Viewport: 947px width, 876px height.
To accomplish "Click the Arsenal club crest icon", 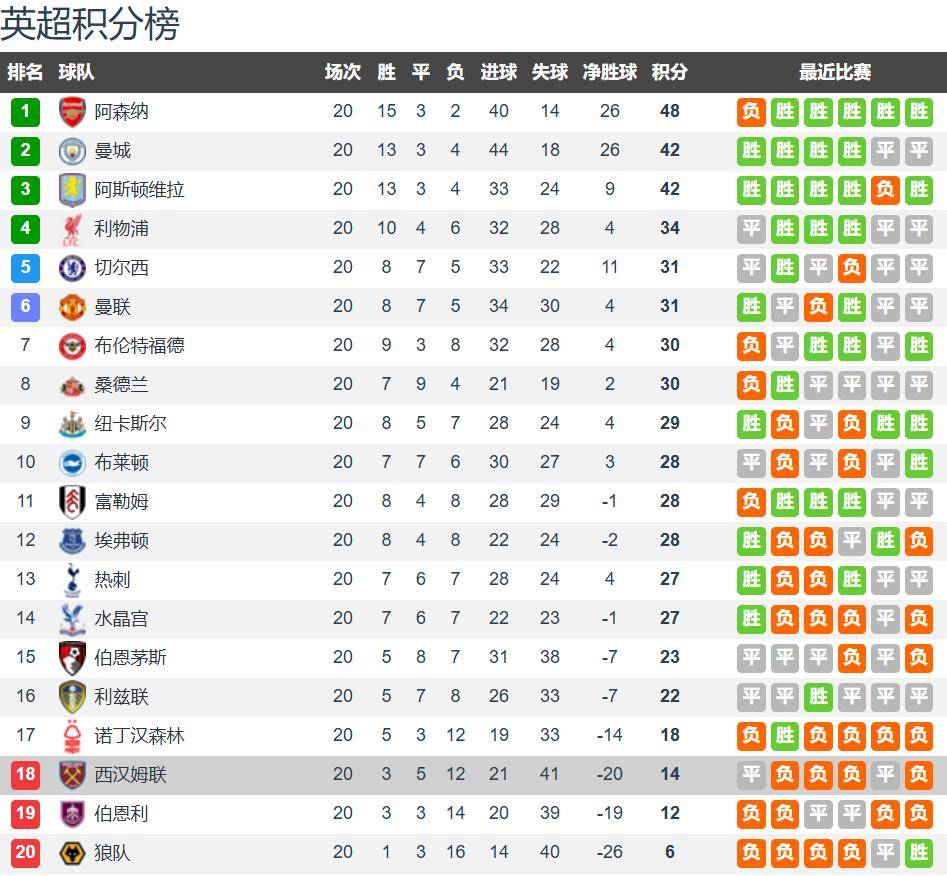I will [x=73, y=111].
